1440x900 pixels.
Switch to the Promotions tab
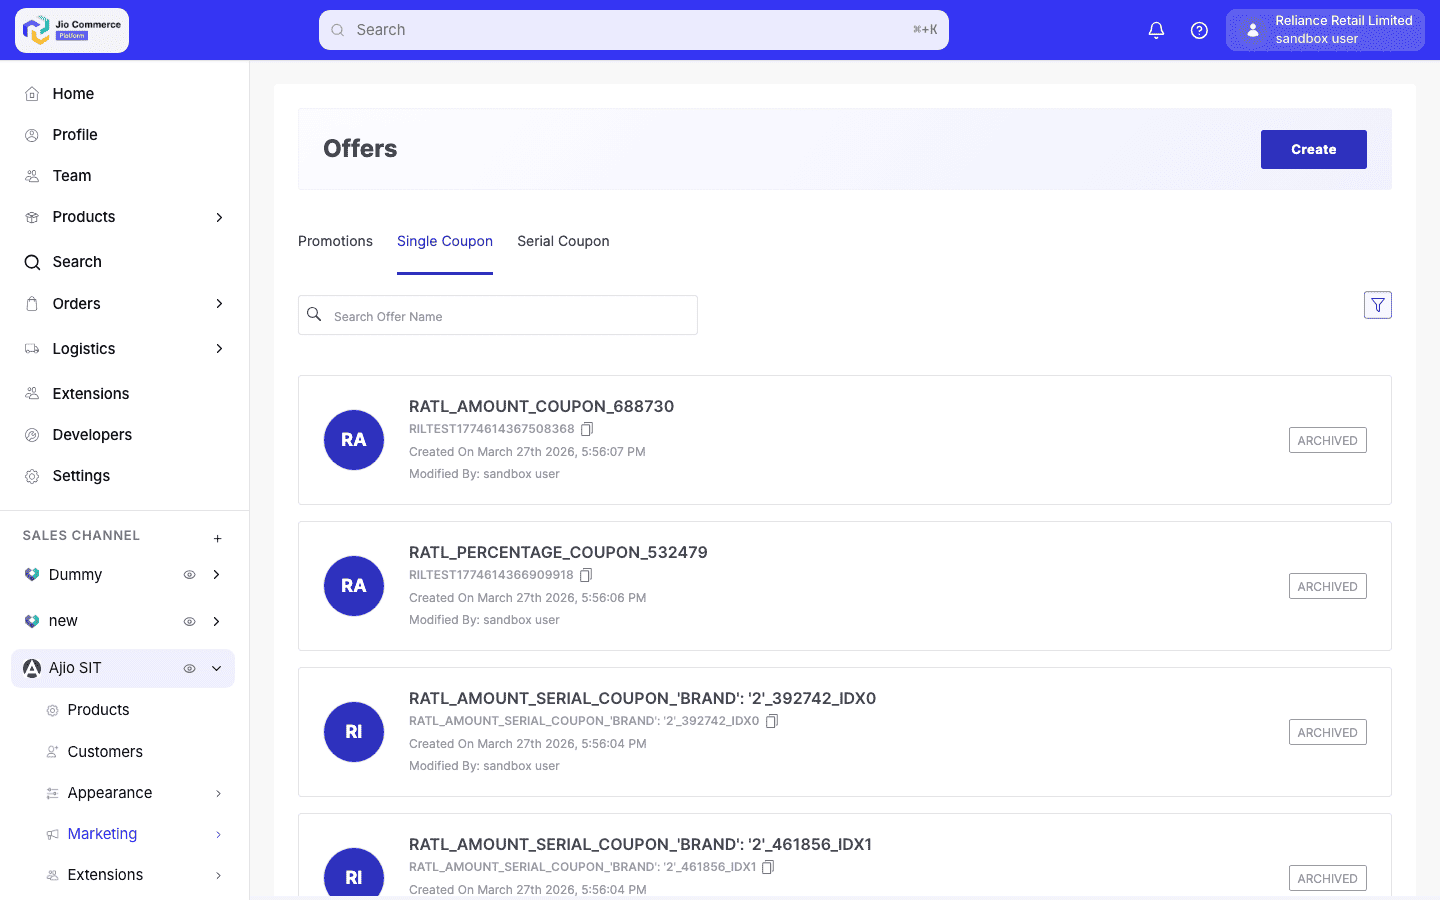point(335,241)
